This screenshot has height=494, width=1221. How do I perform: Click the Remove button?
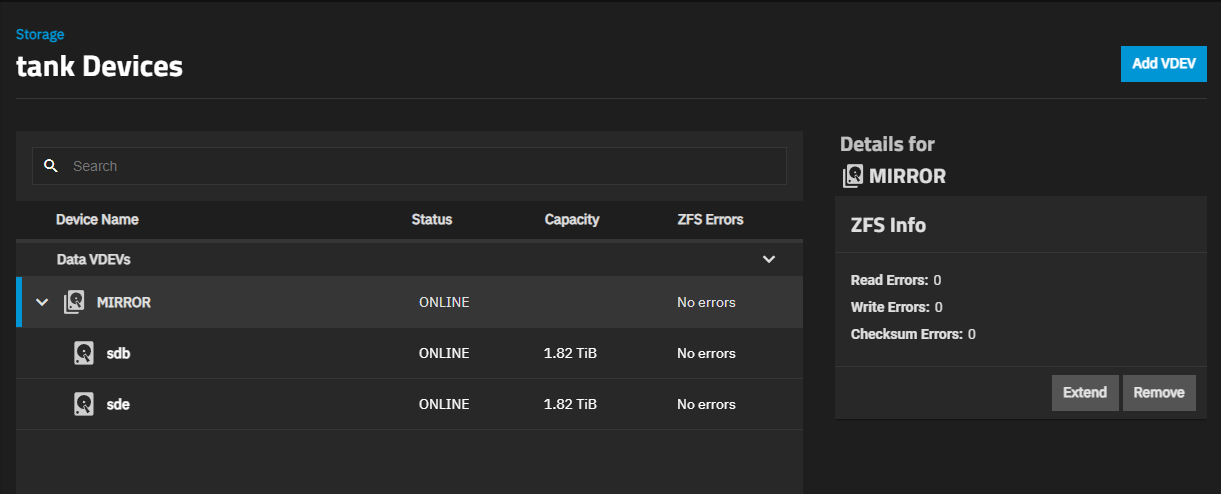1159,392
